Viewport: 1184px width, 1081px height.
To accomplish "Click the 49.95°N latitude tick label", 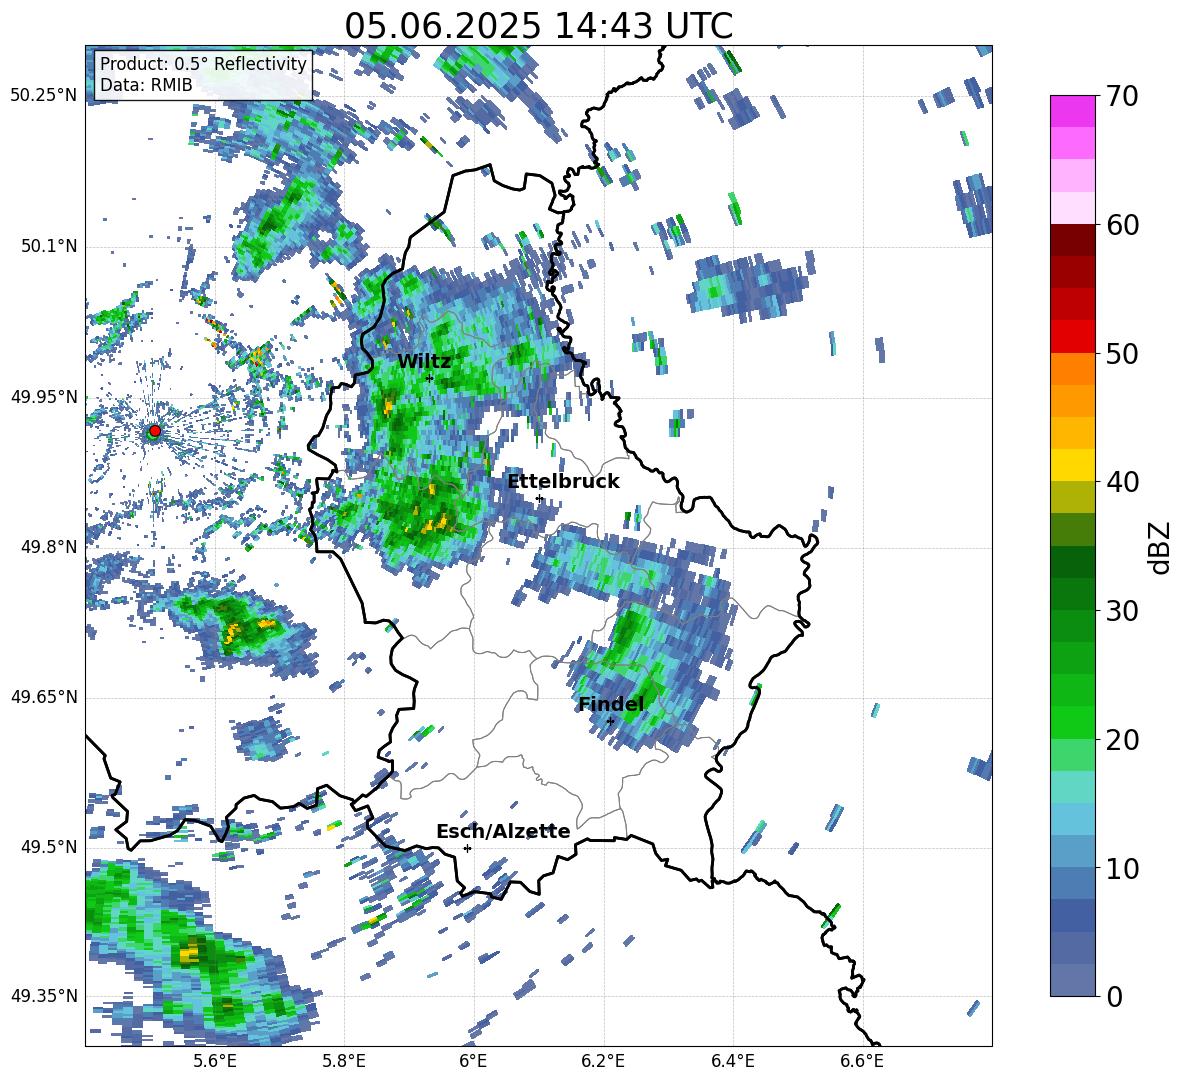I will [44, 396].
